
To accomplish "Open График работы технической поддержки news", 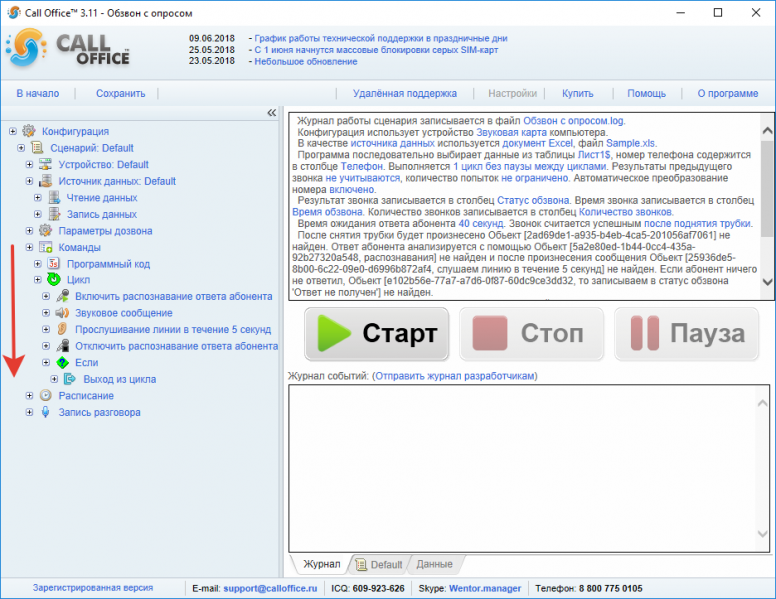I will point(381,38).
